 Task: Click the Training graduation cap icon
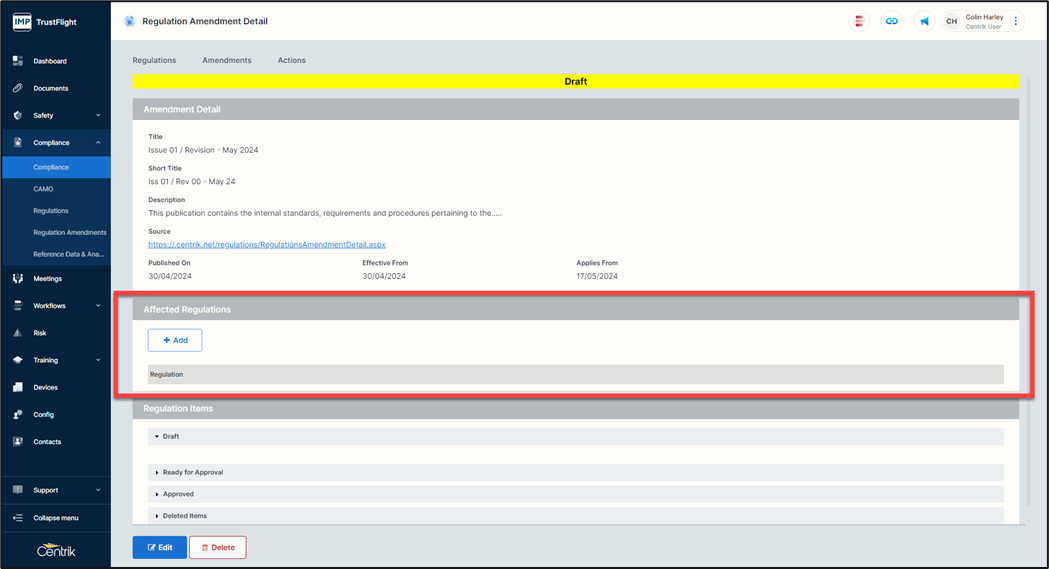point(18,360)
